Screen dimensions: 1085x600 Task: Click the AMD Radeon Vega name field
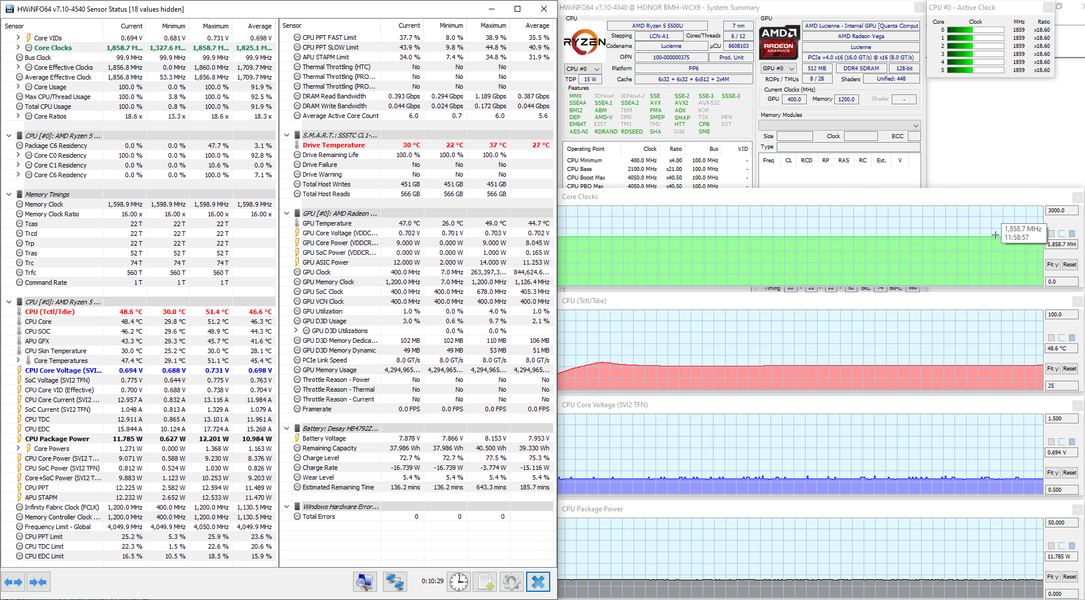coord(861,36)
